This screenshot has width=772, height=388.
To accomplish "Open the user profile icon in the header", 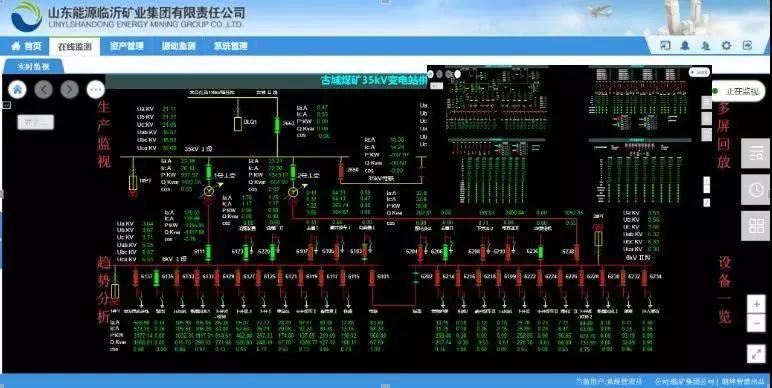I will pos(706,46).
